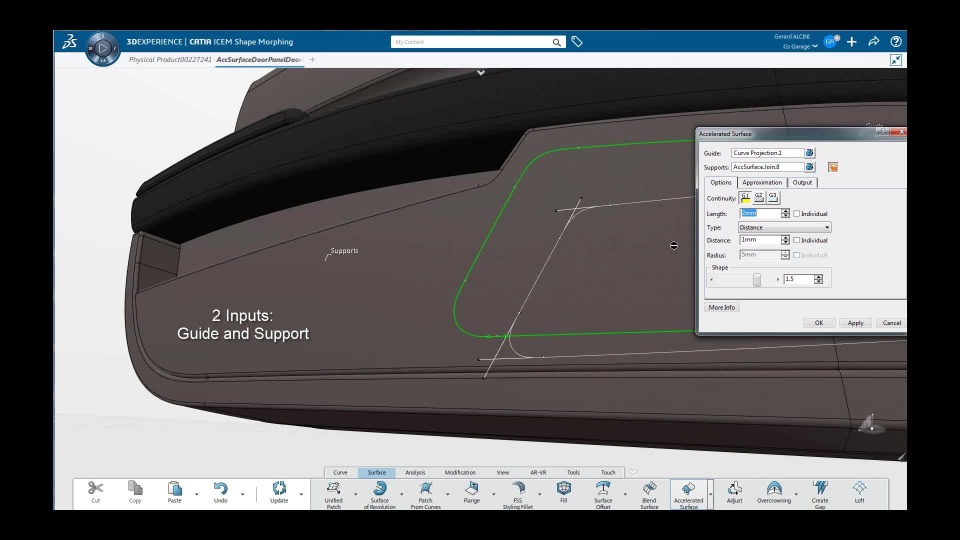Click the Paste clipboard icon
This screenshot has height=540, width=960.
click(174, 488)
